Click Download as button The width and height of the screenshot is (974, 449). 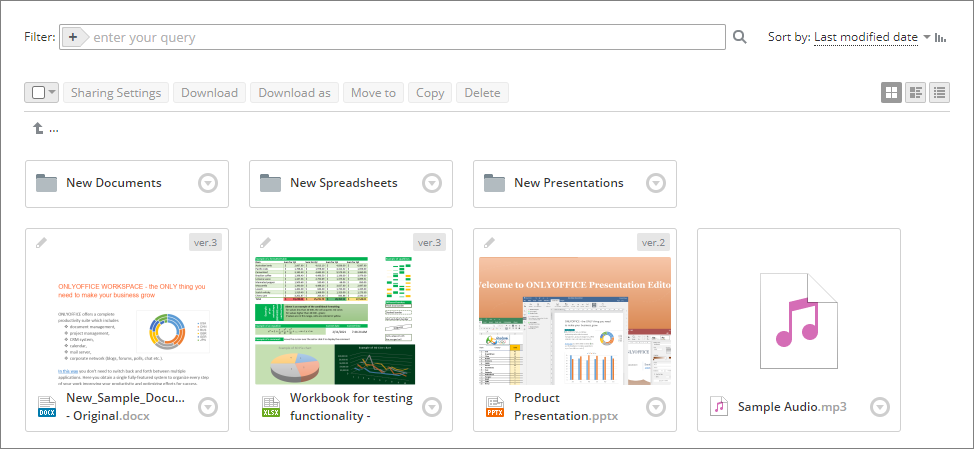click(x=294, y=93)
